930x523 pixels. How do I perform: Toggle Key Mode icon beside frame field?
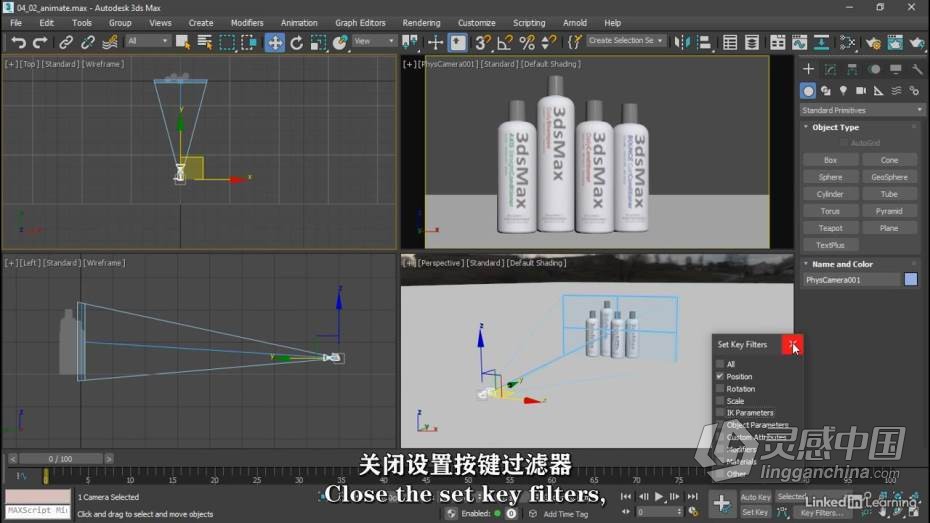[625, 512]
